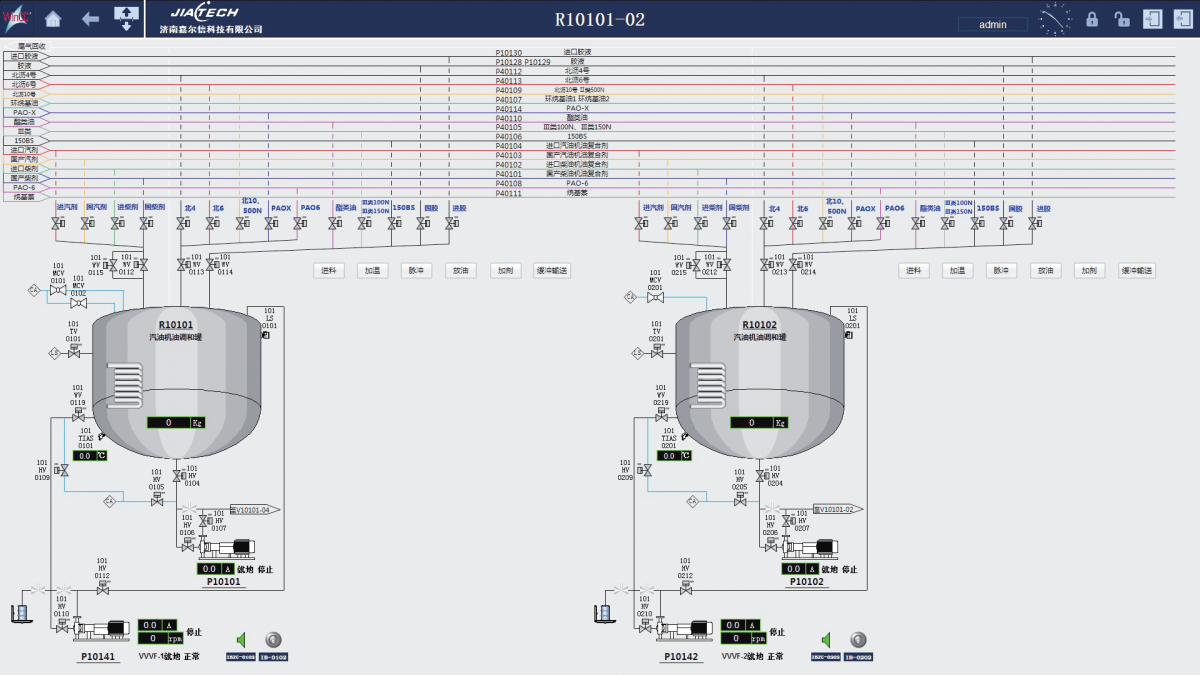Click P10141 rpm readout
1200x675 pixels.
click(158, 638)
